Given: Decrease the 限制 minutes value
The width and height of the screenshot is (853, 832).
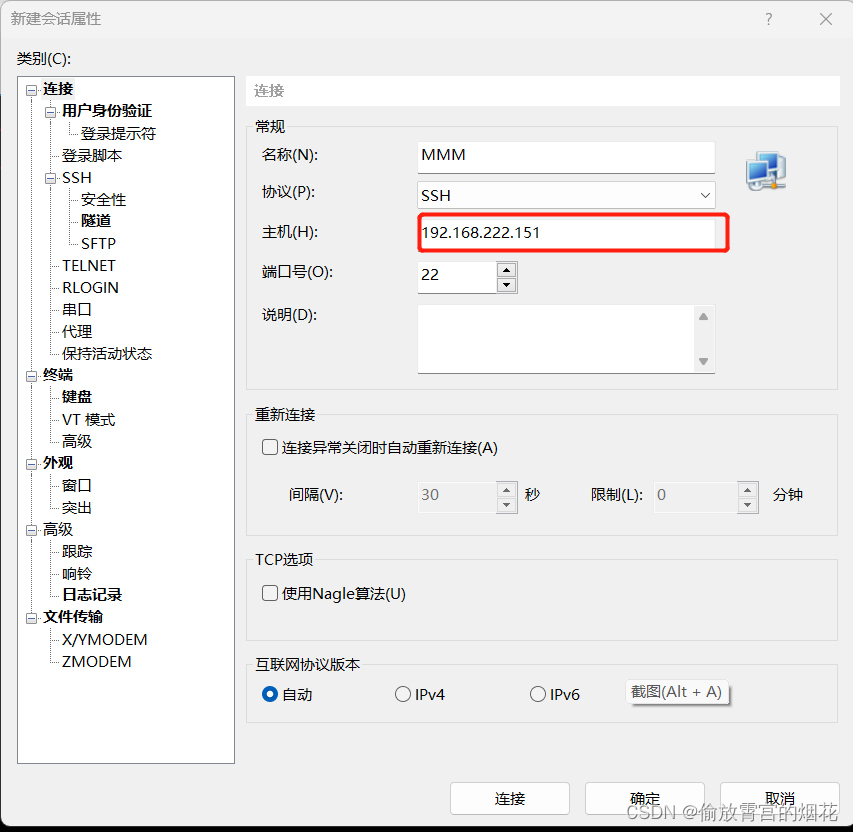Looking at the screenshot, I should (x=748, y=505).
